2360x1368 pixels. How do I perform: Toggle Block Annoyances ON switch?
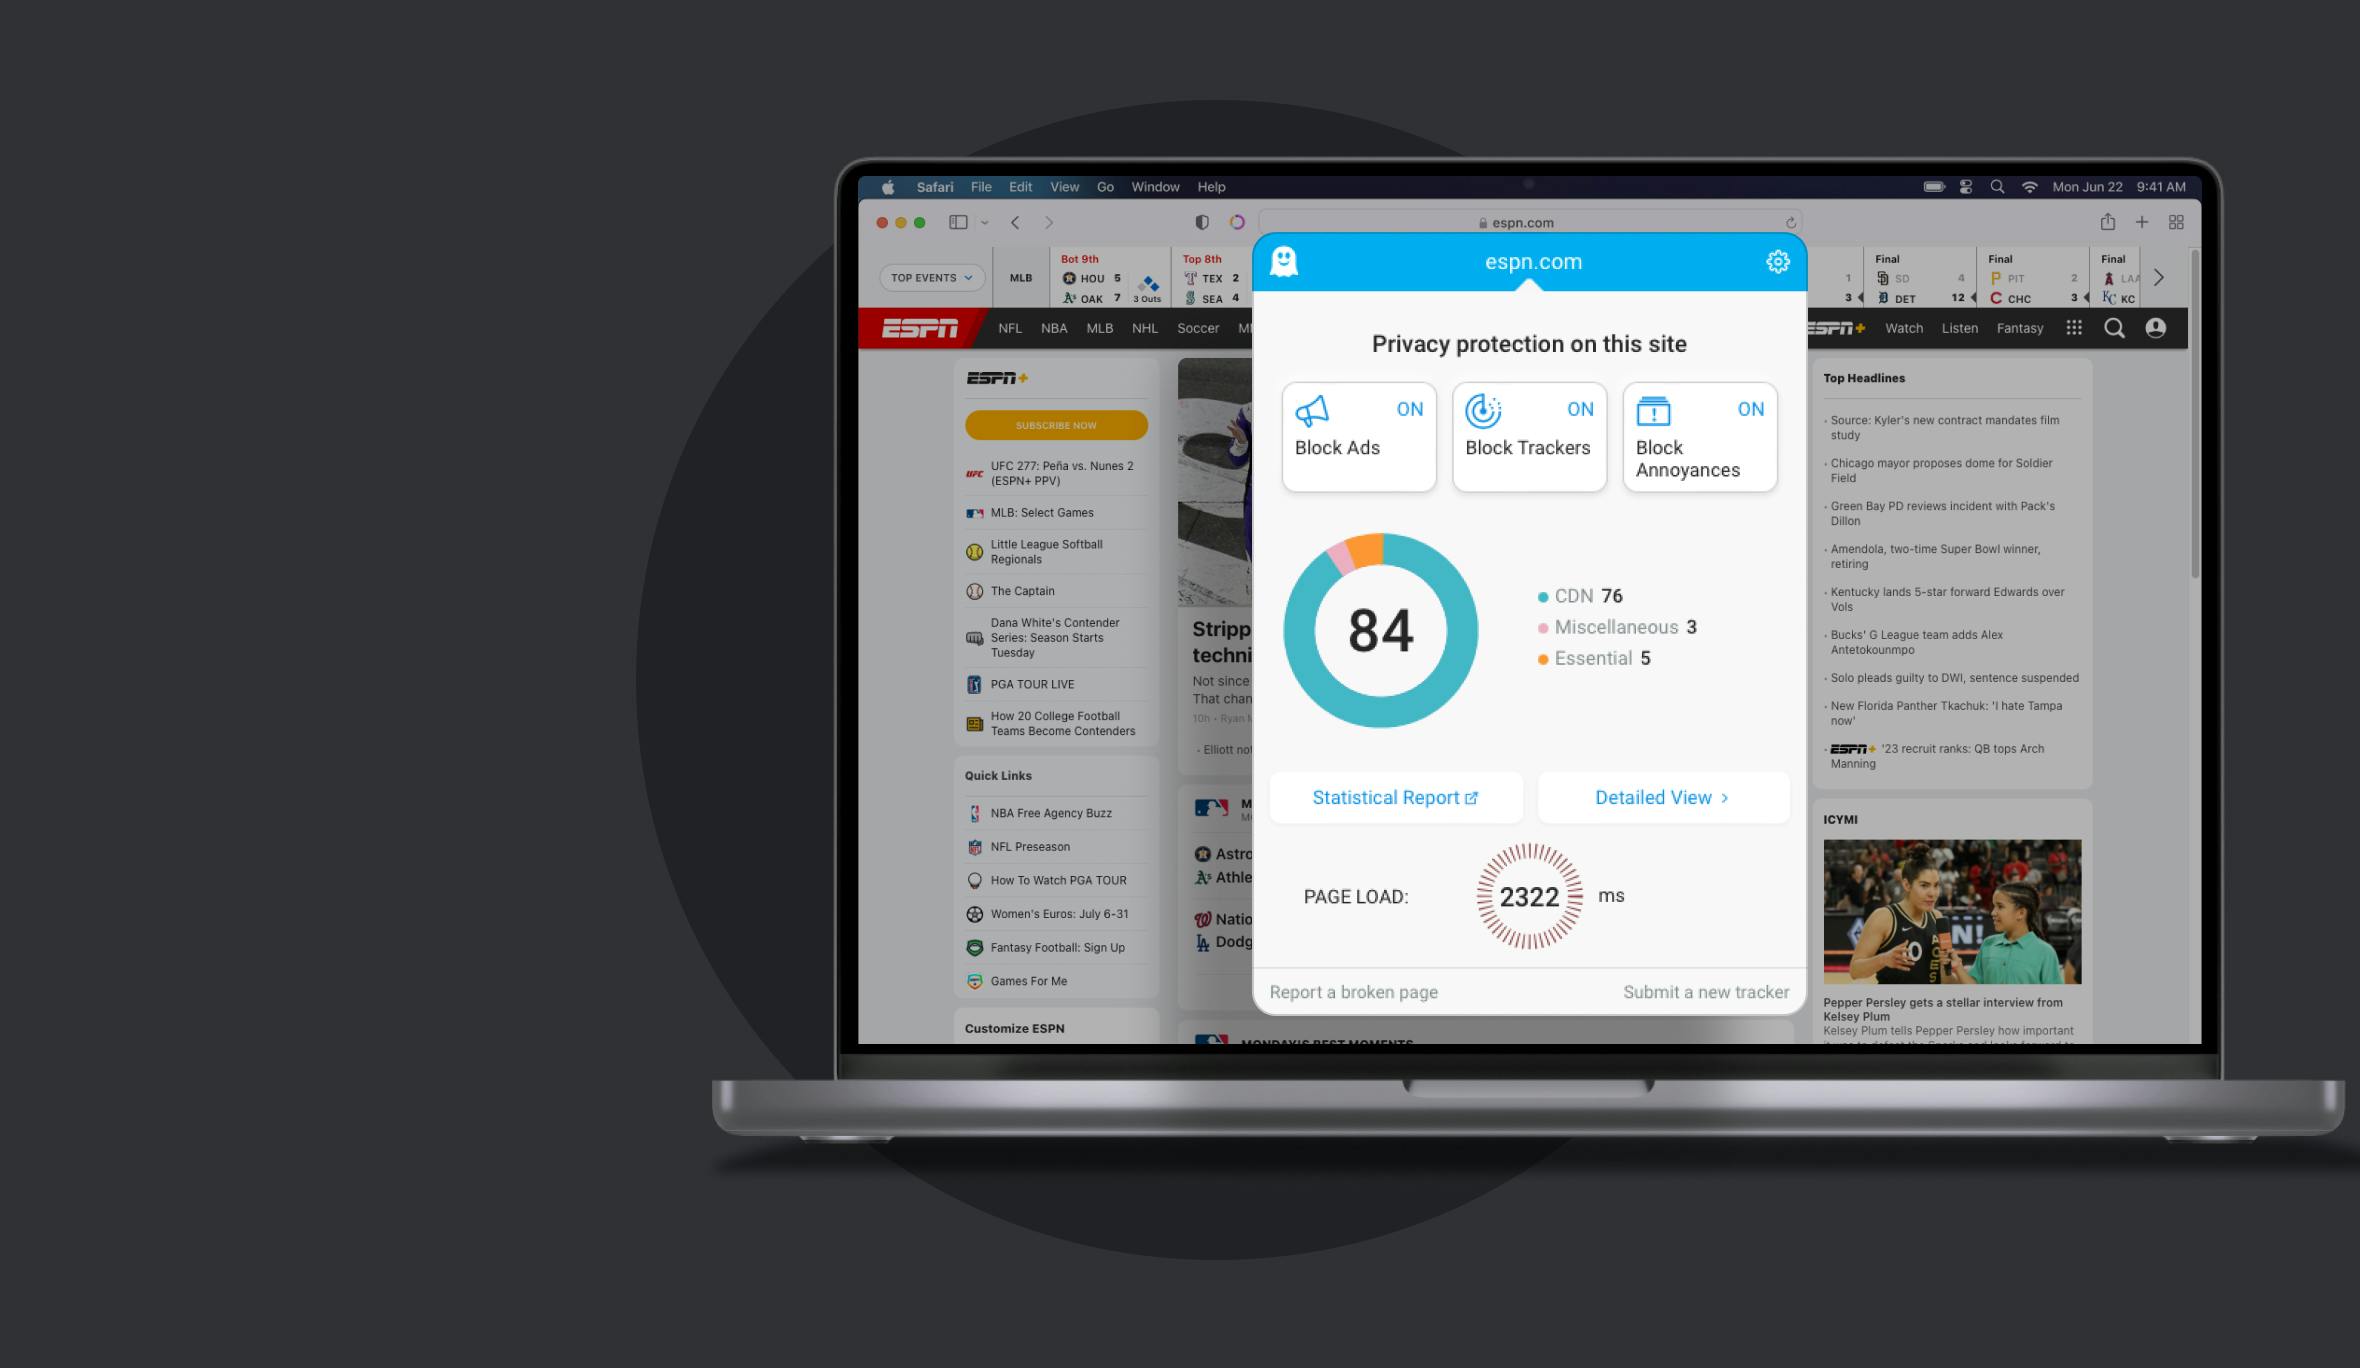(1751, 409)
